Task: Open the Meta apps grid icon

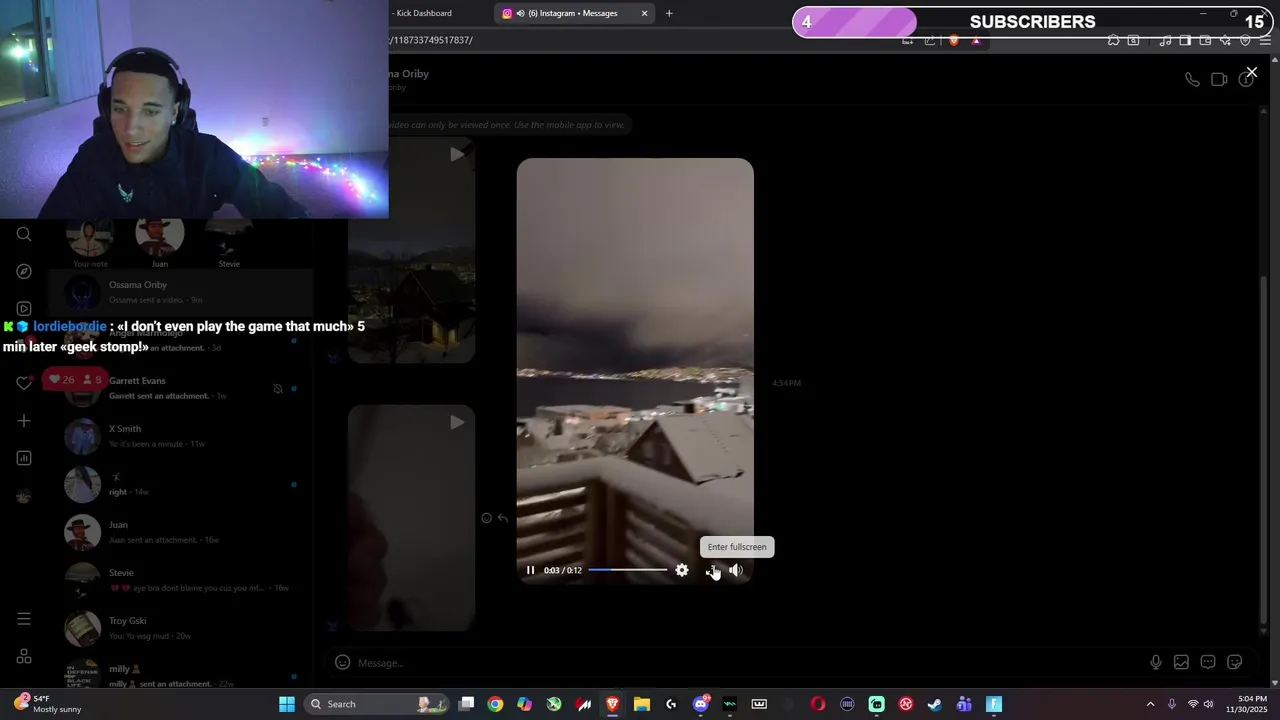Action: 24,657
